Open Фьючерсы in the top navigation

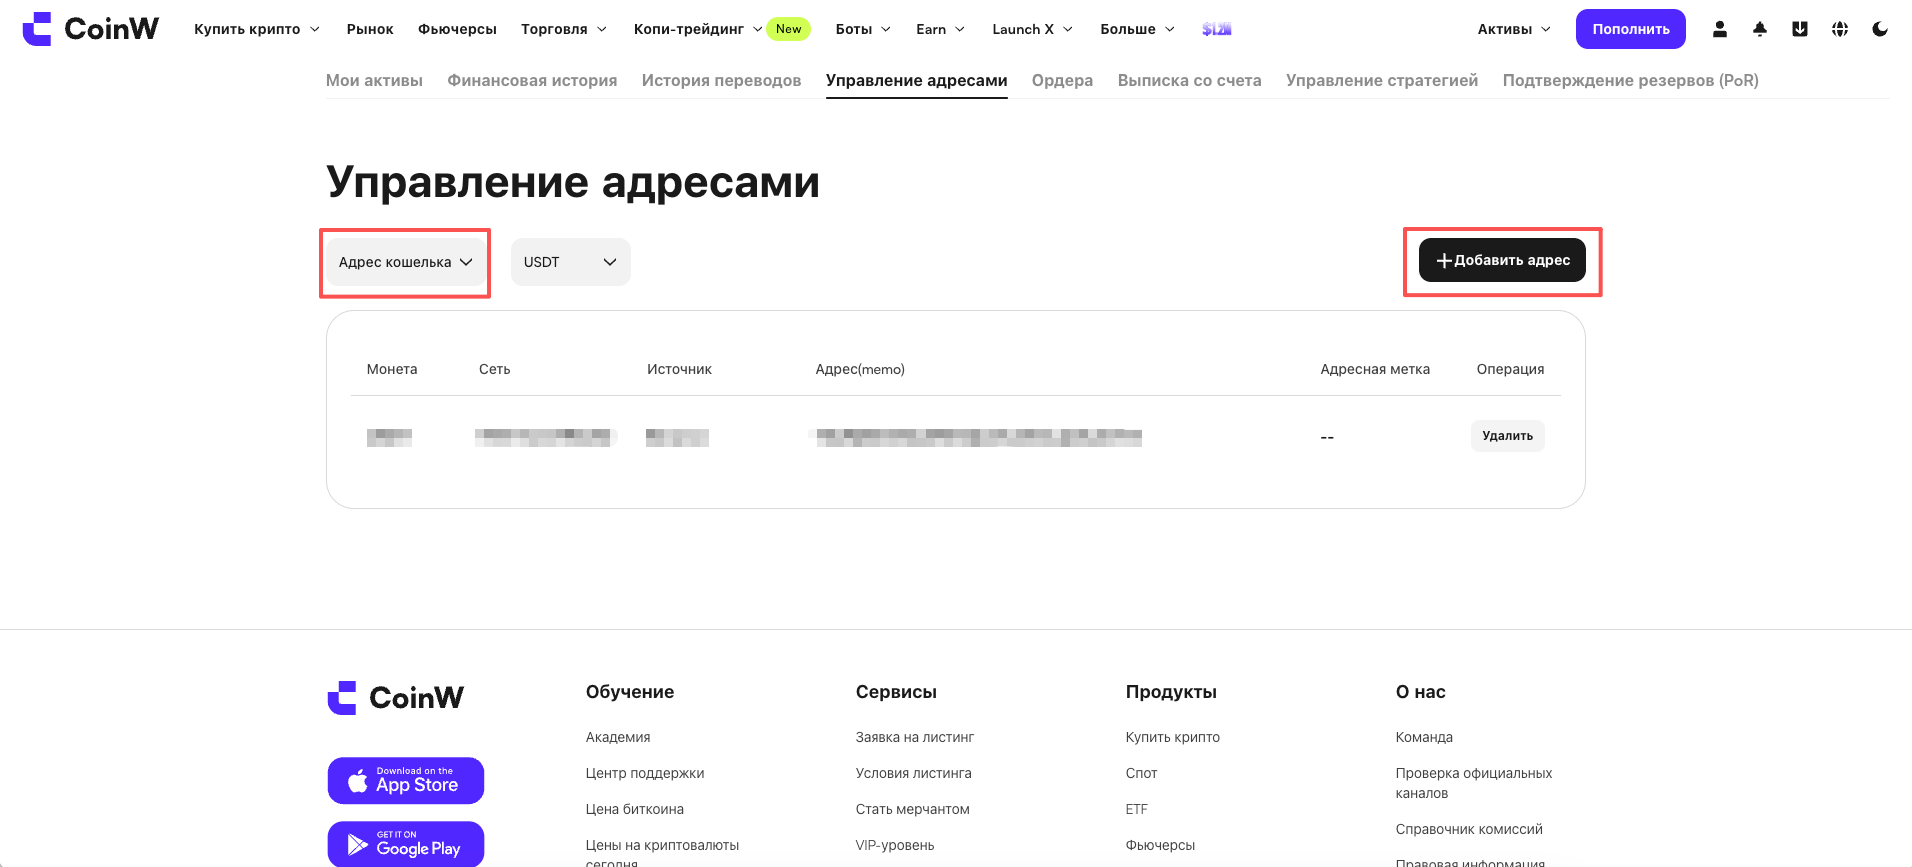[457, 29]
